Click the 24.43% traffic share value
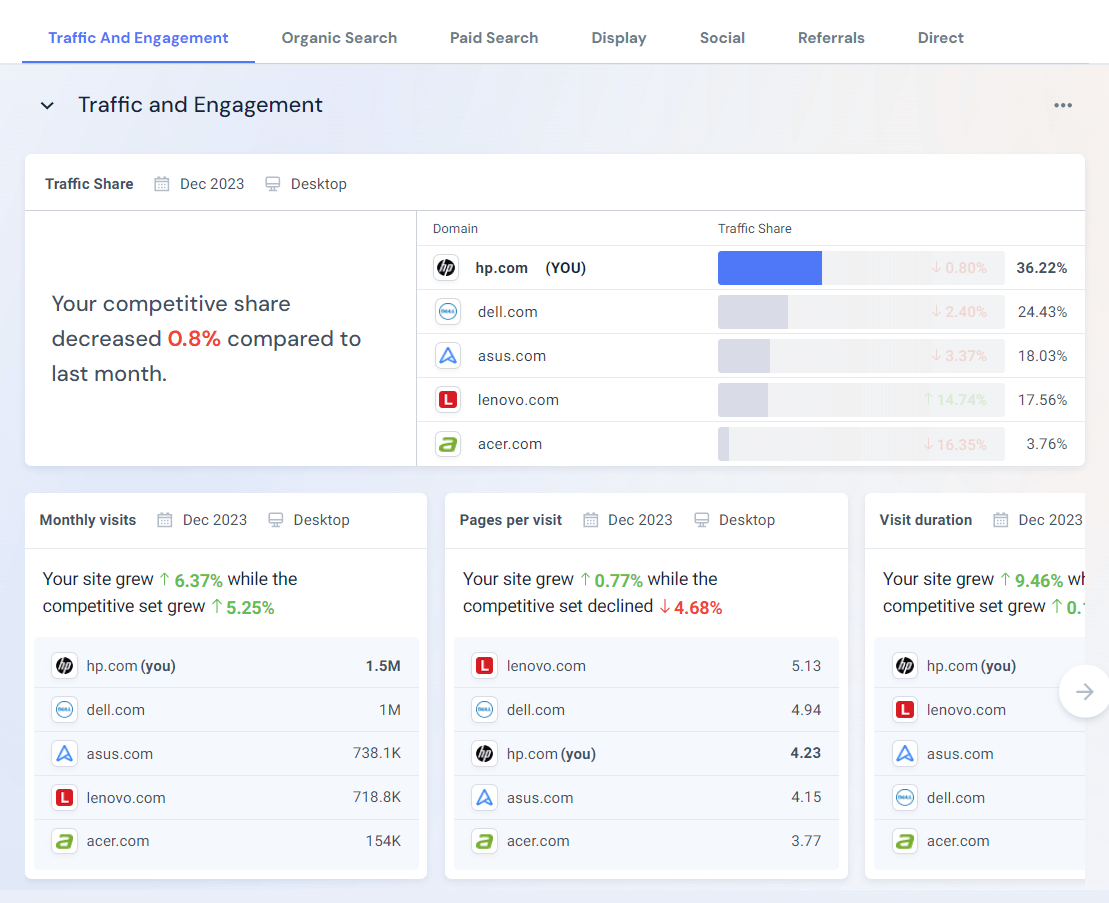Viewport: 1109px width, 903px height. click(1043, 312)
